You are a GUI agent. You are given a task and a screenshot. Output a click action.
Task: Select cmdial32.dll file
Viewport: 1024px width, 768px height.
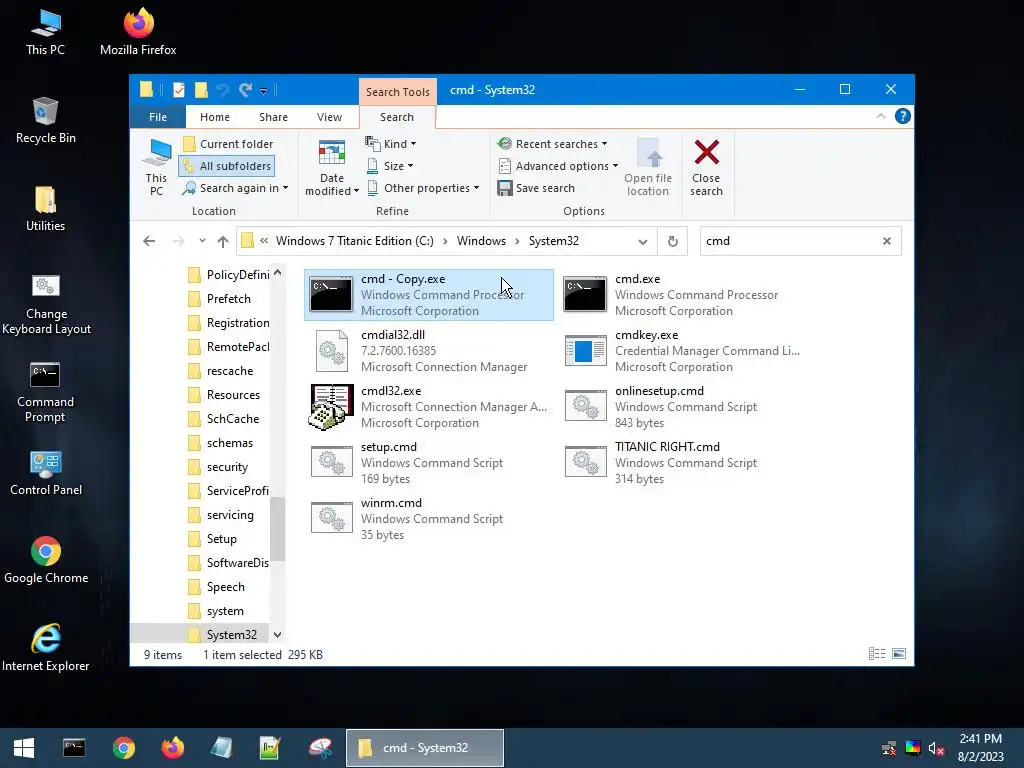[x=428, y=351]
